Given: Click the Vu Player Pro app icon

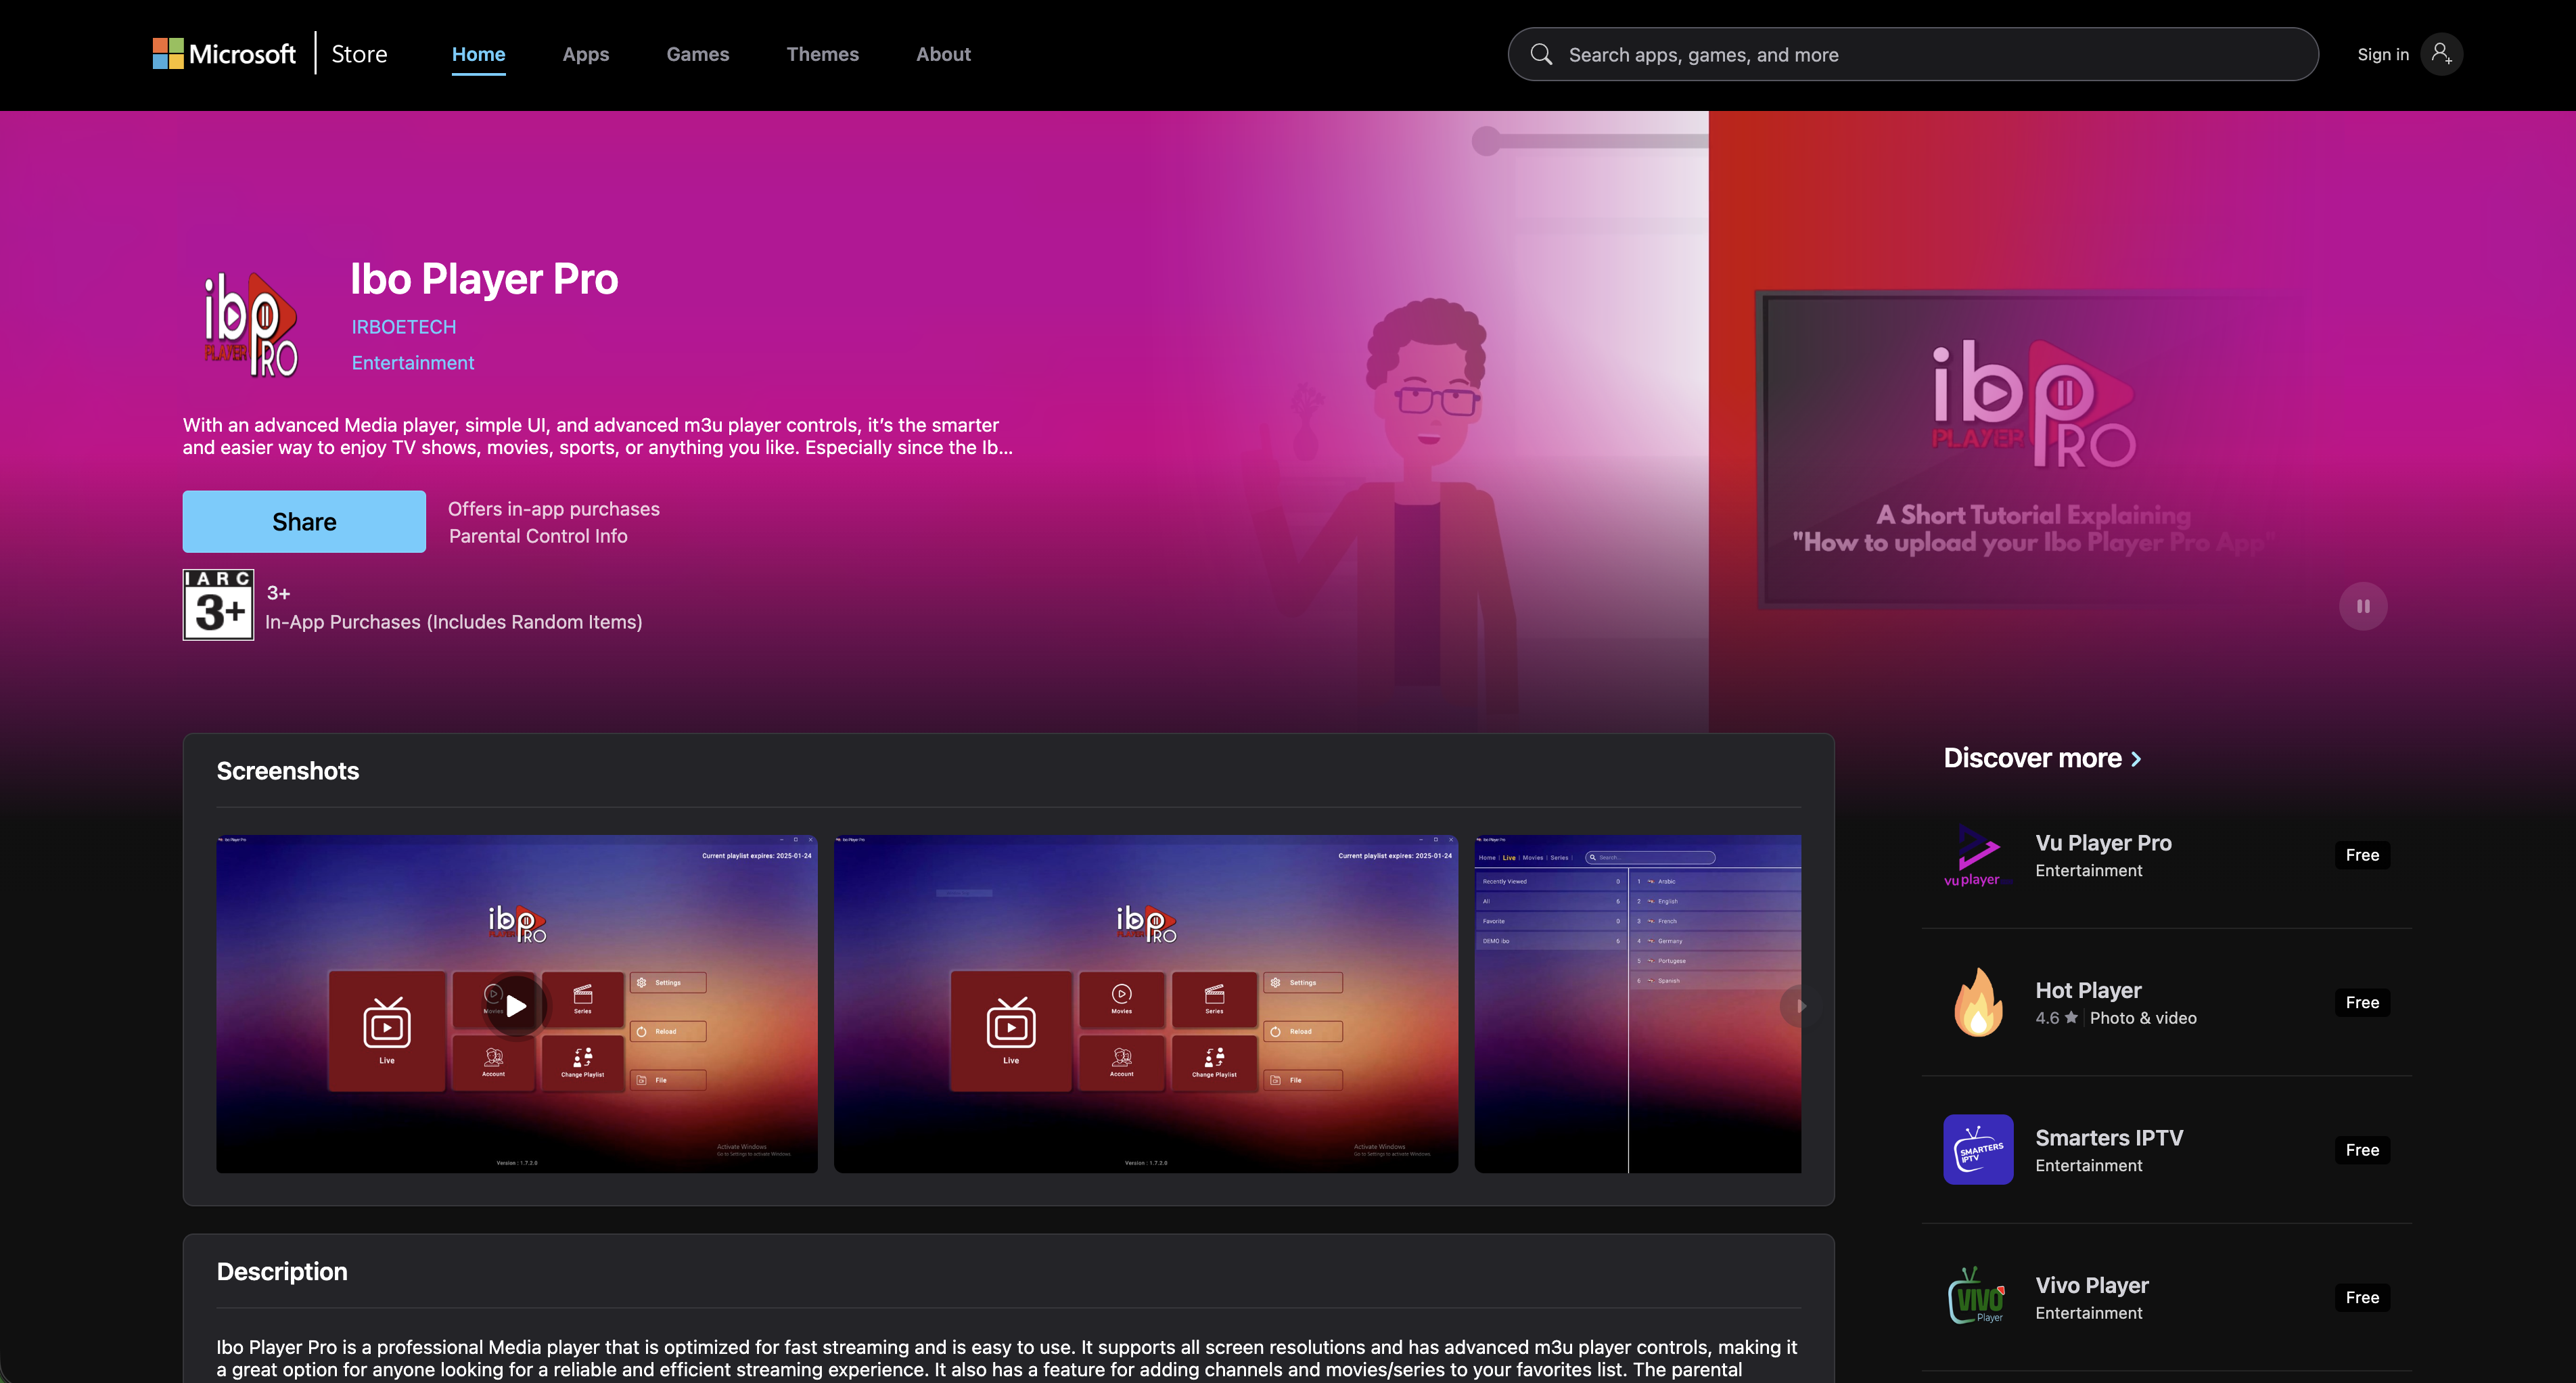Looking at the screenshot, I should coord(1977,855).
